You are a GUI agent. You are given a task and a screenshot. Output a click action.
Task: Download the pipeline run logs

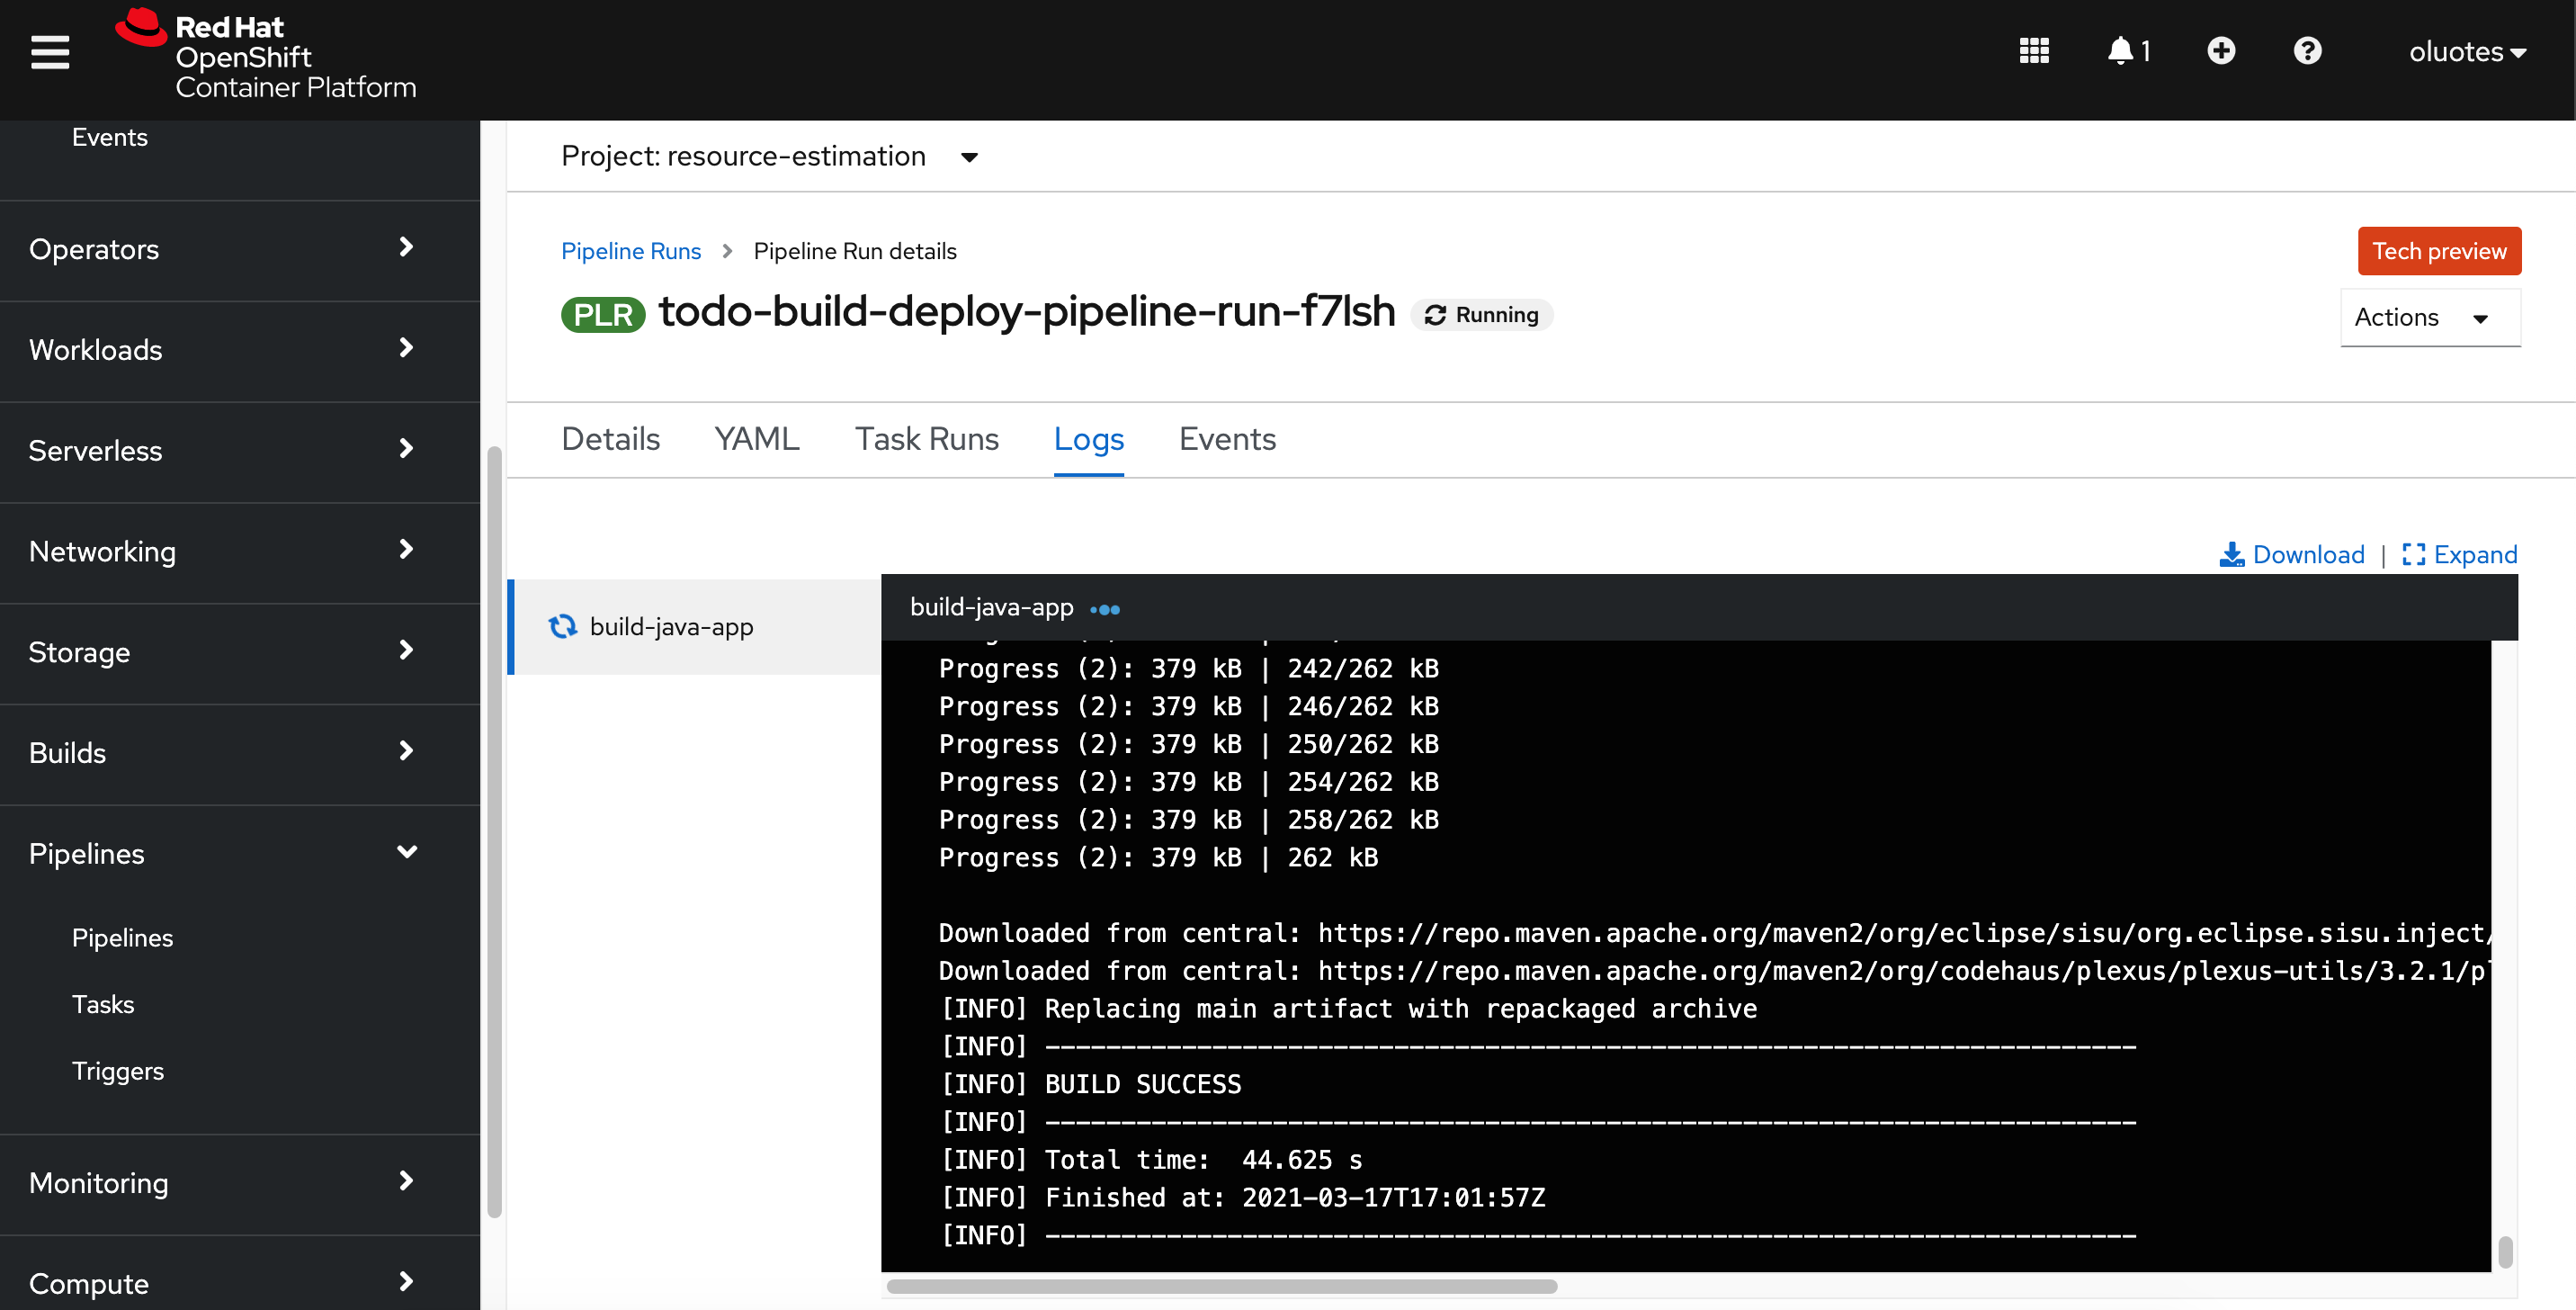click(x=2292, y=554)
